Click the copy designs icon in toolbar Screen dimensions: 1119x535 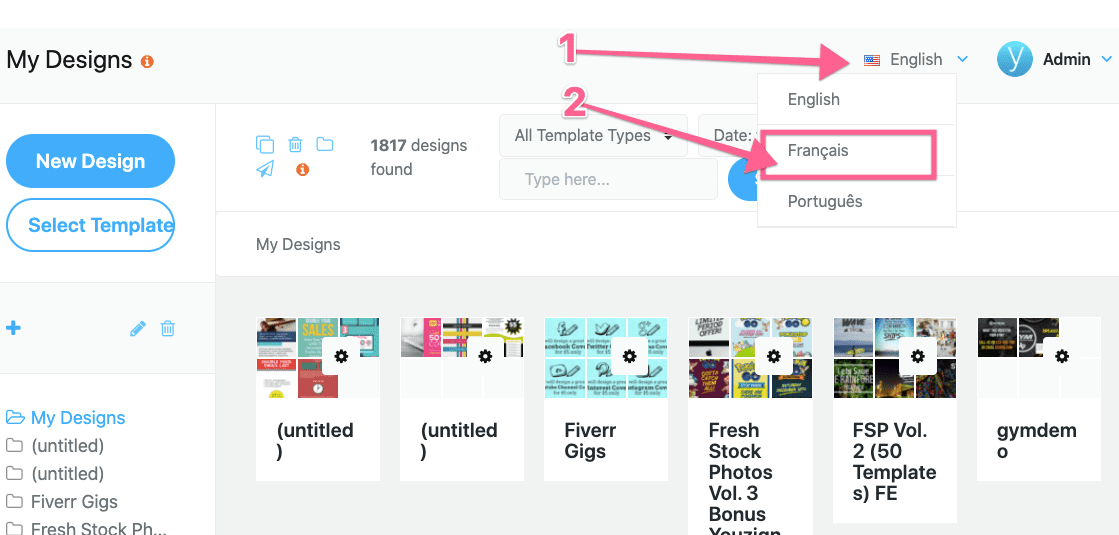point(265,144)
